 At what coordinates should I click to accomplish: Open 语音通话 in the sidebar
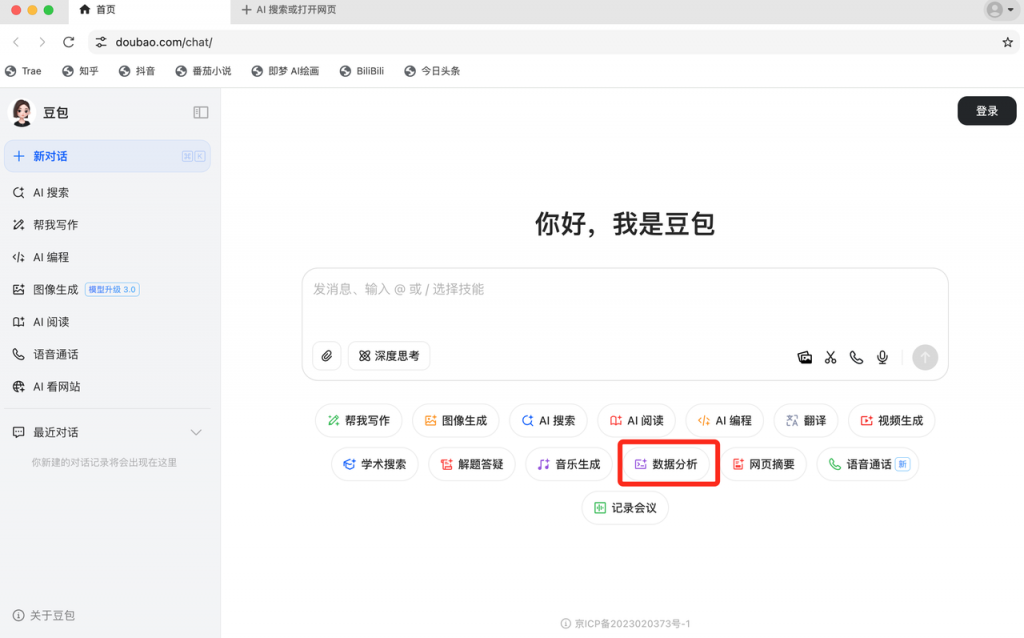point(107,355)
